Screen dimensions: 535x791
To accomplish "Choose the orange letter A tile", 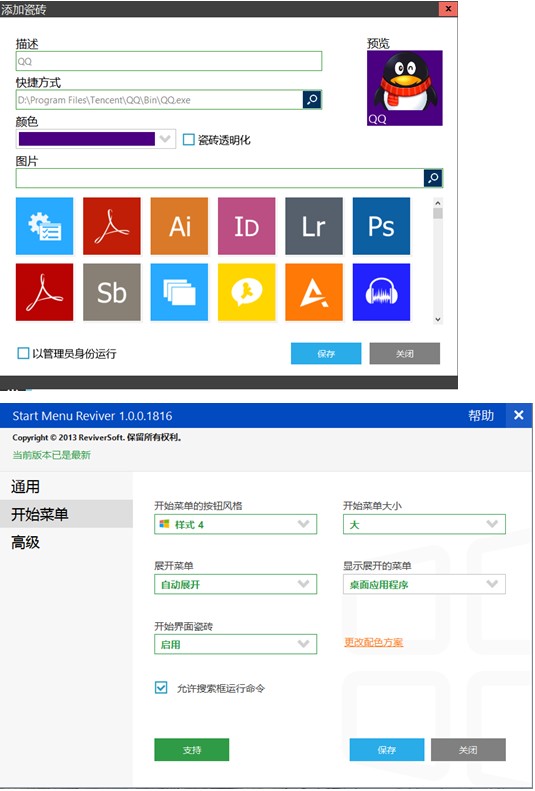I will [x=314, y=292].
